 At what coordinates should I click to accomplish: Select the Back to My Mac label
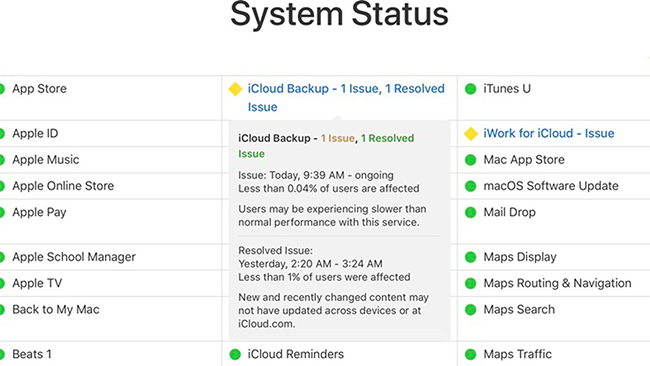pyautogui.click(x=56, y=310)
